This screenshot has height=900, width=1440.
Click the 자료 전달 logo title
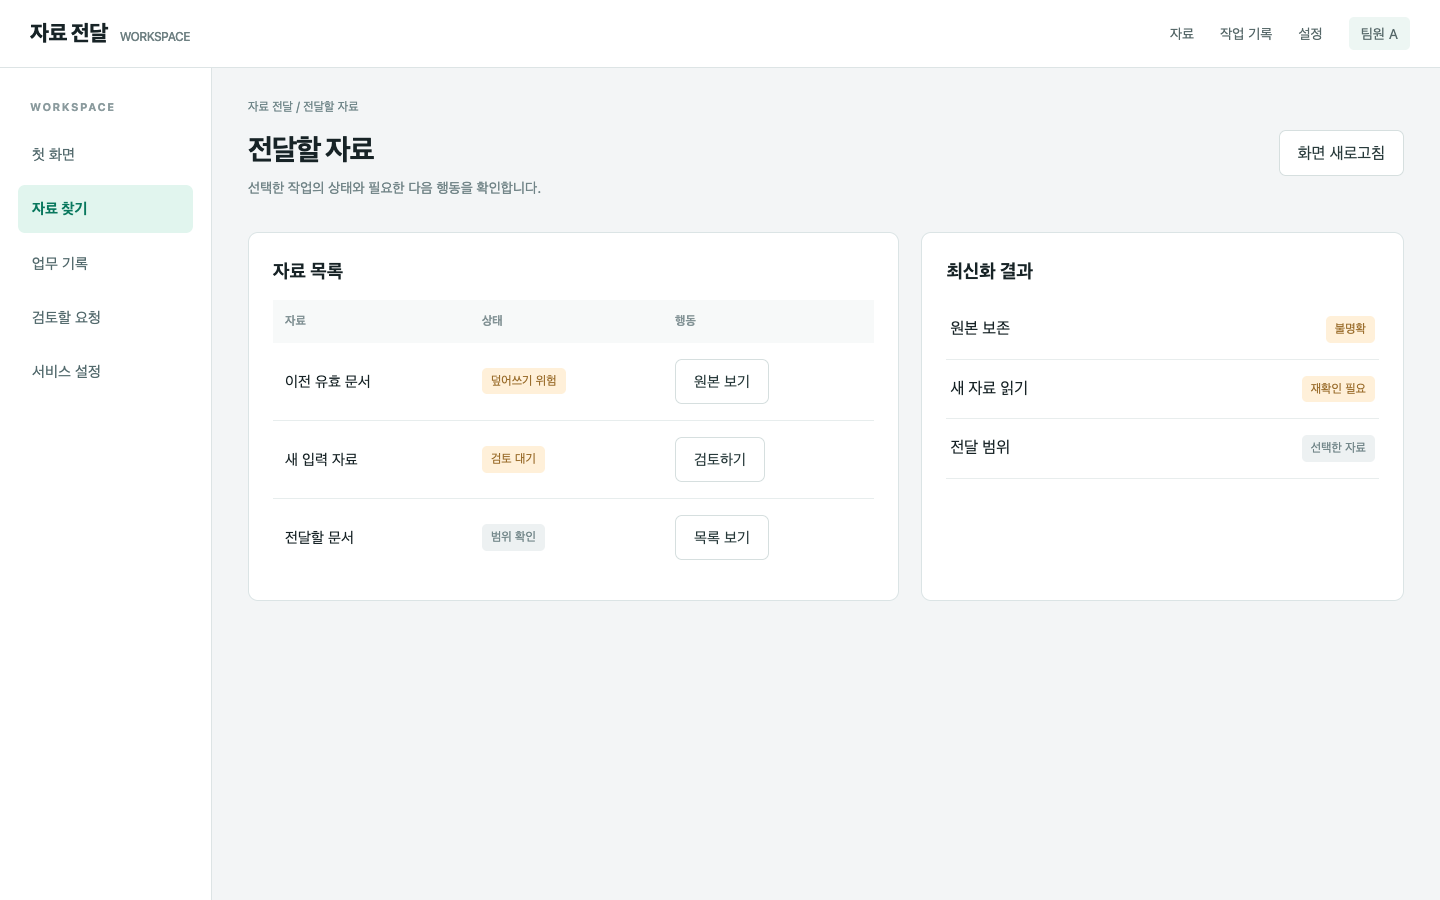[69, 33]
